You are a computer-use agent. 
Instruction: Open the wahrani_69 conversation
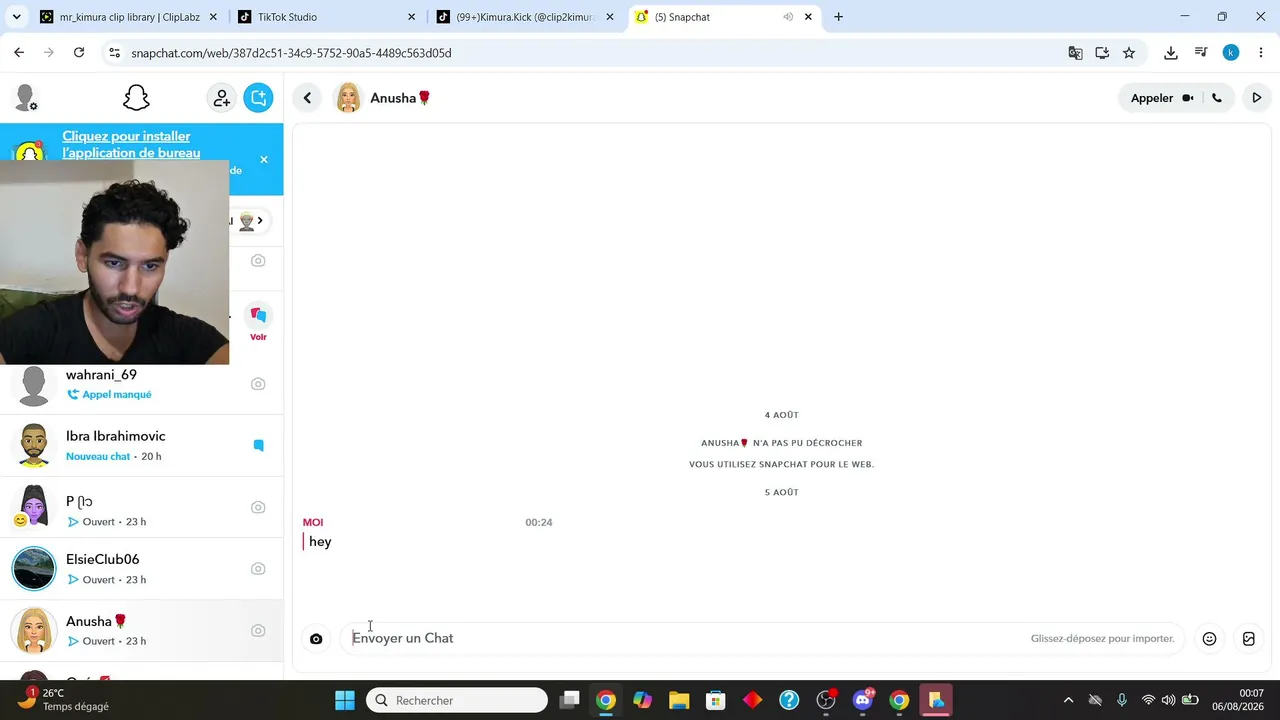pos(141,384)
